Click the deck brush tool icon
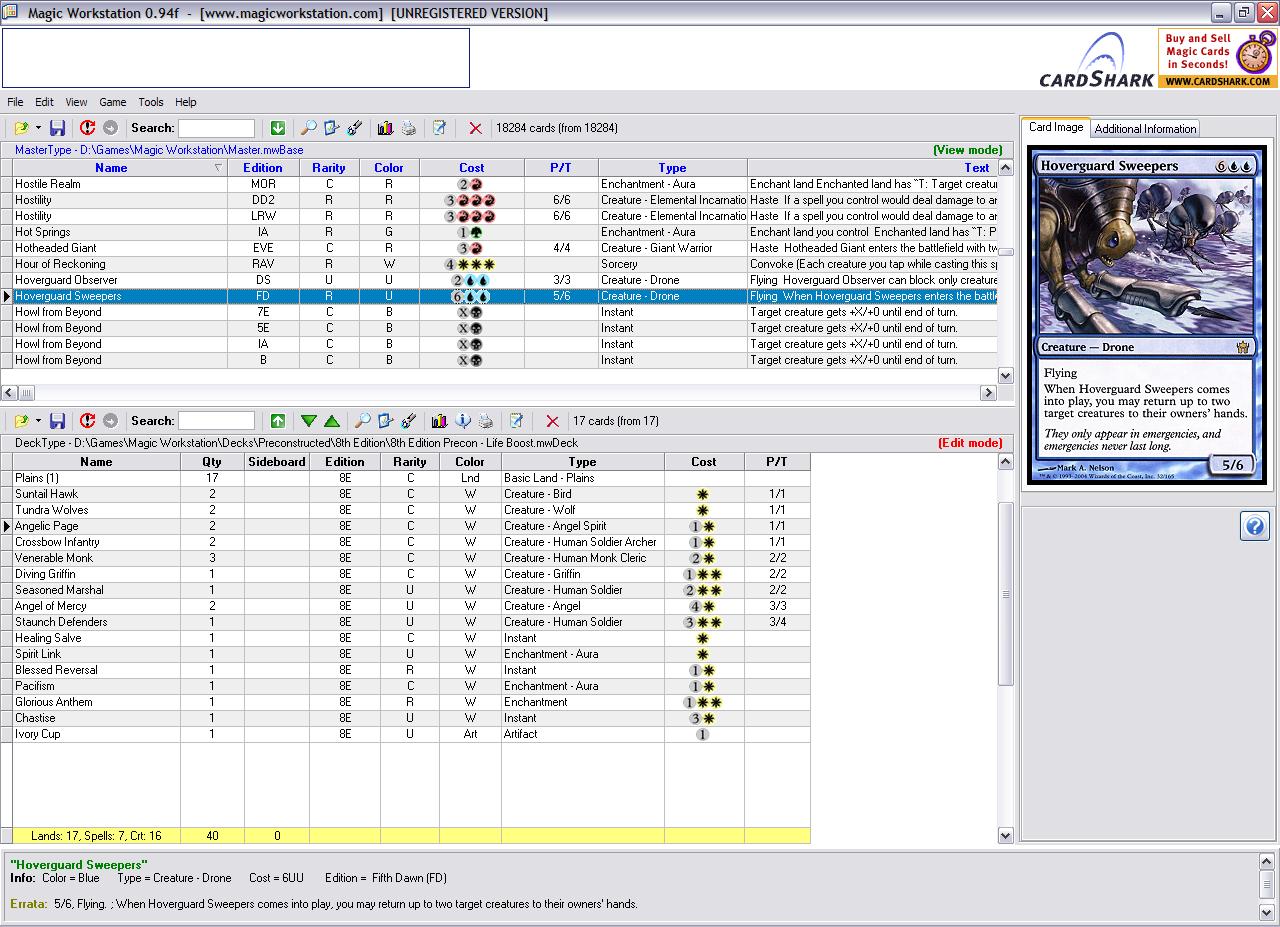Screen dimensions: 1280x927 tap(408, 421)
